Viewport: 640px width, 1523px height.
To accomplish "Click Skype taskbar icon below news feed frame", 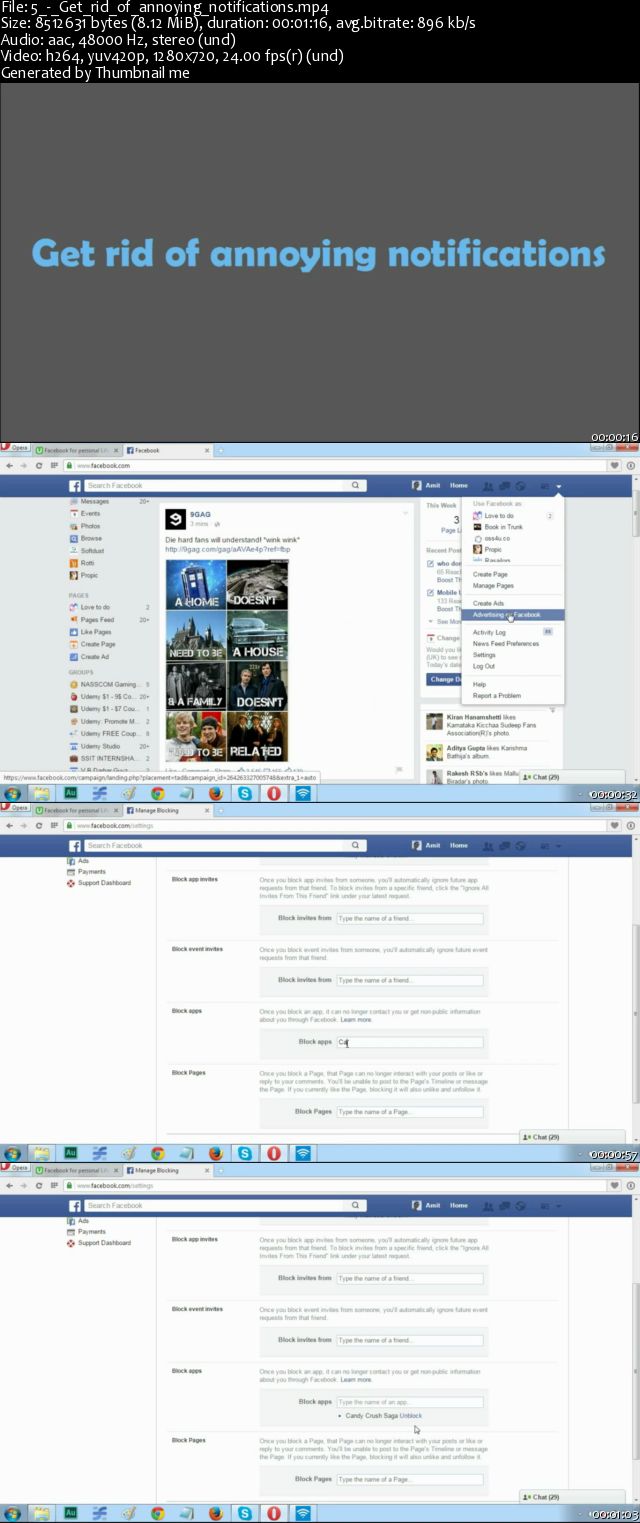I will (244, 793).
